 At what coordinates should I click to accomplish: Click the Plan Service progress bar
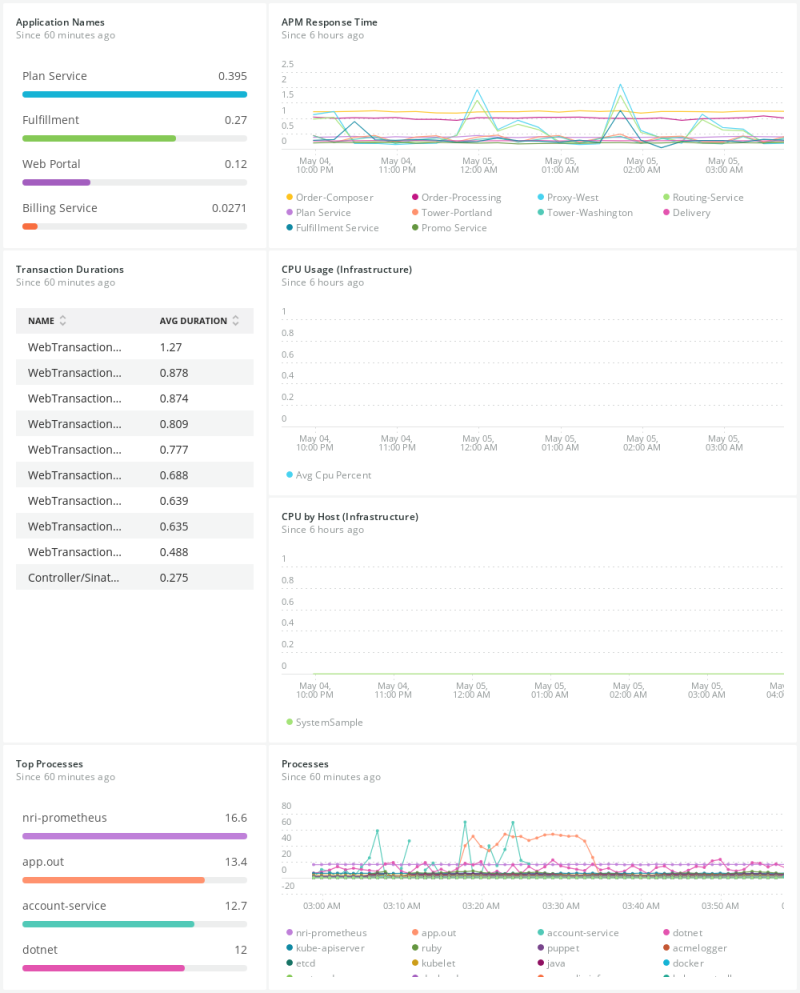coord(135,94)
